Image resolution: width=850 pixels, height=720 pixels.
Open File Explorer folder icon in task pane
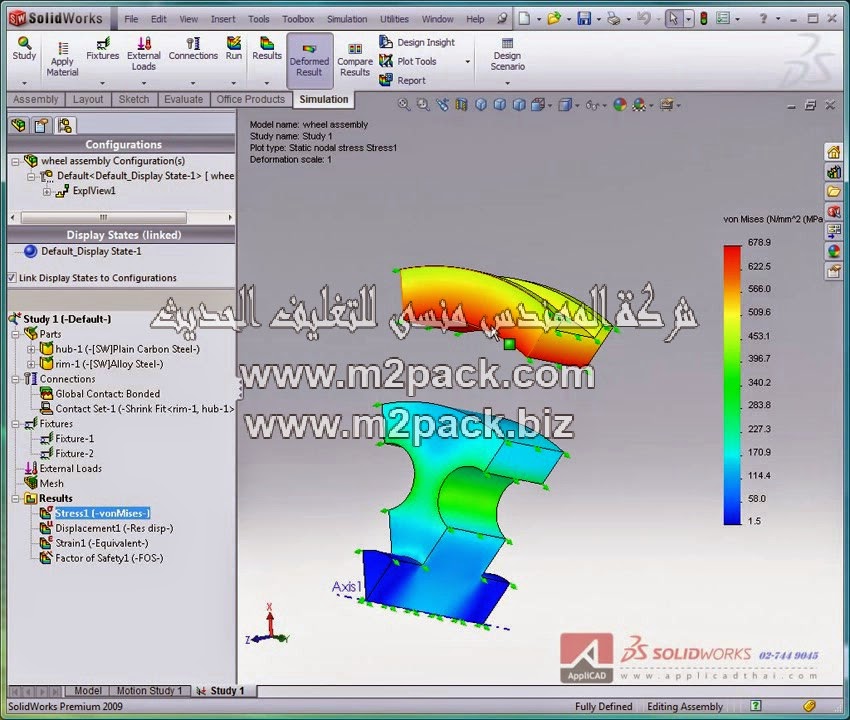pos(834,191)
